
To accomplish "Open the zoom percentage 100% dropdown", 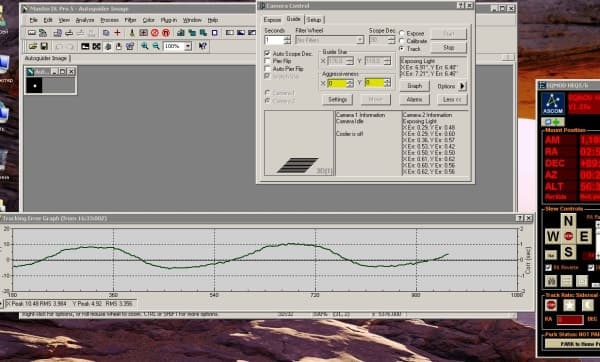I will pyautogui.click(x=188, y=46).
